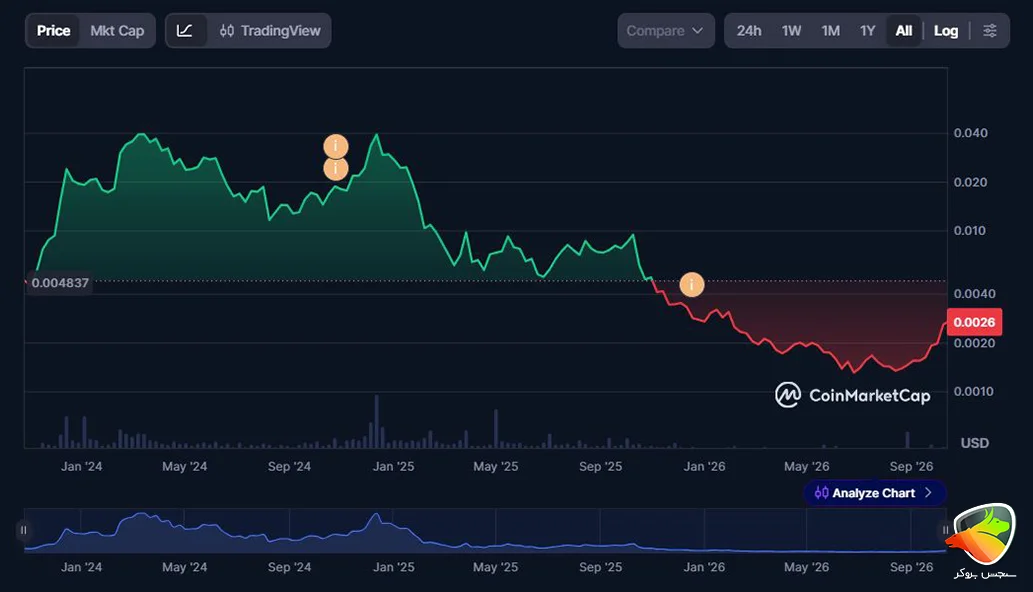Click the info marker near Dec '25
The image size is (1033, 592).
[x=692, y=284]
